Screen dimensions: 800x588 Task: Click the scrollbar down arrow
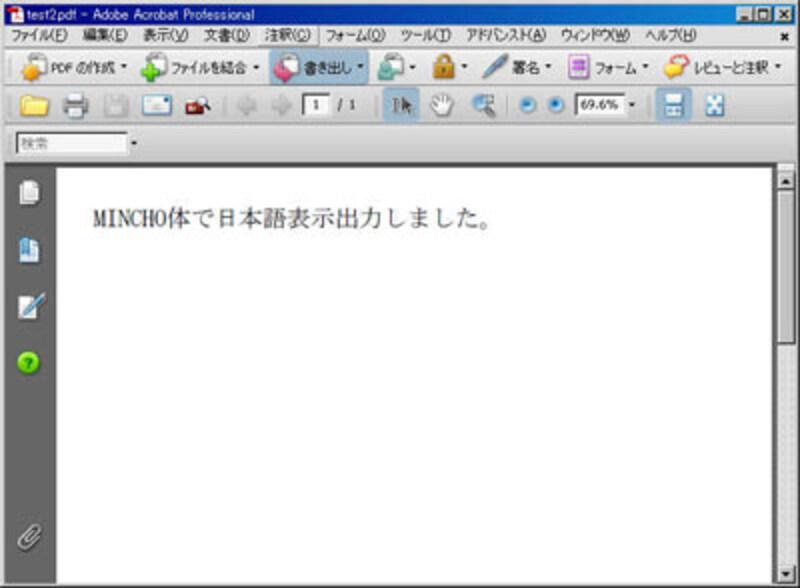pyautogui.click(x=786, y=575)
